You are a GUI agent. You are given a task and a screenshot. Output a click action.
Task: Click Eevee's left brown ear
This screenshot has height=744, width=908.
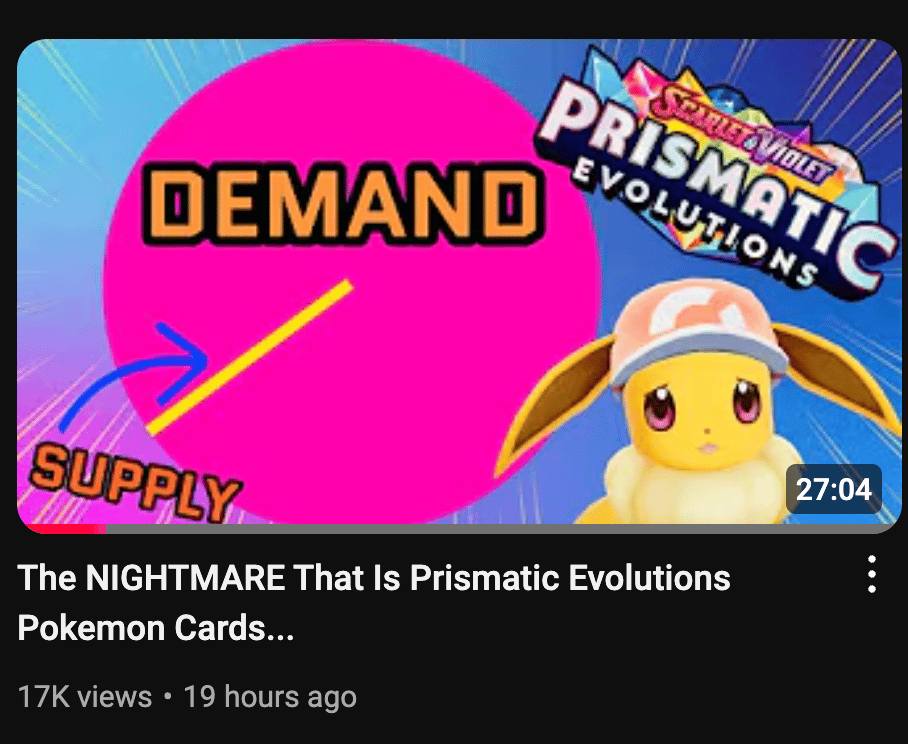click(x=555, y=403)
